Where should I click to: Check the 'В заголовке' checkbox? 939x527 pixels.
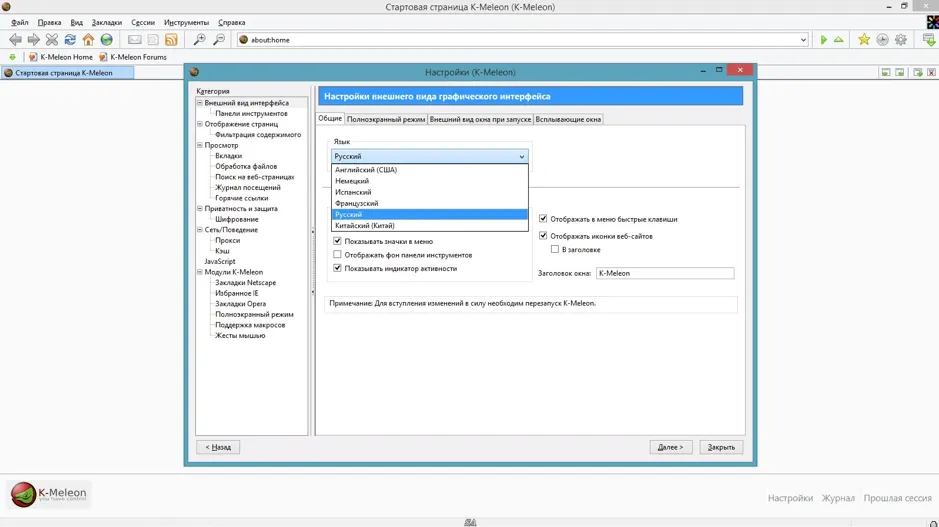point(555,249)
